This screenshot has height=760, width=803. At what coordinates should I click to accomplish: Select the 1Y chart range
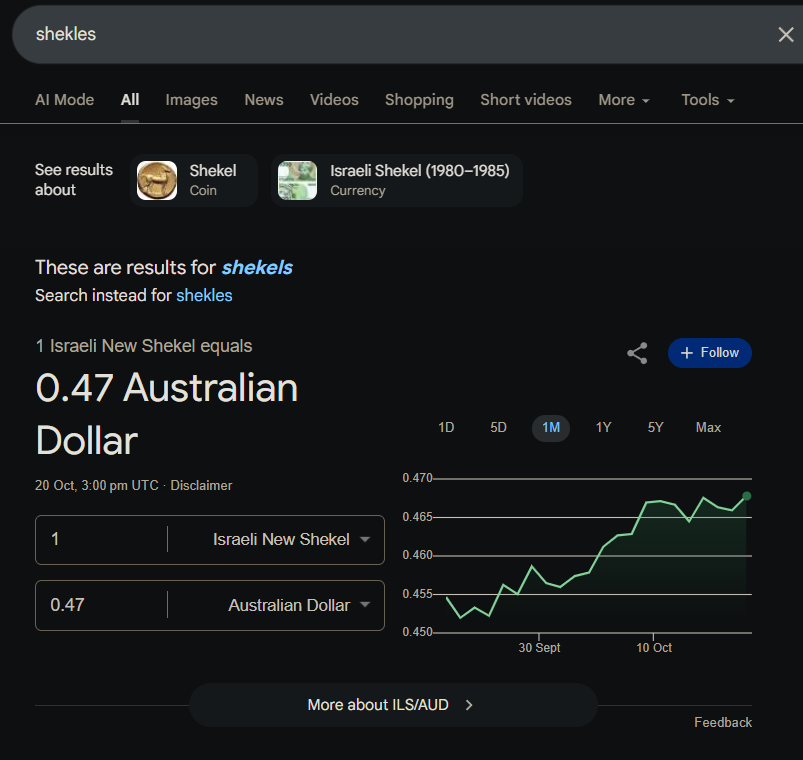(603, 428)
